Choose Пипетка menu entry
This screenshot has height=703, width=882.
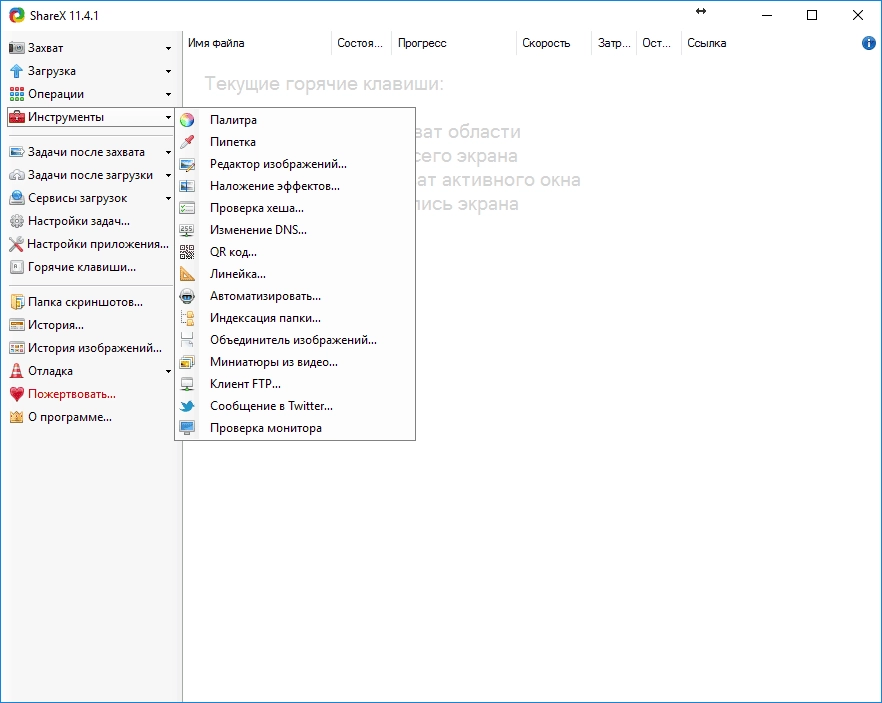pyautogui.click(x=295, y=142)
